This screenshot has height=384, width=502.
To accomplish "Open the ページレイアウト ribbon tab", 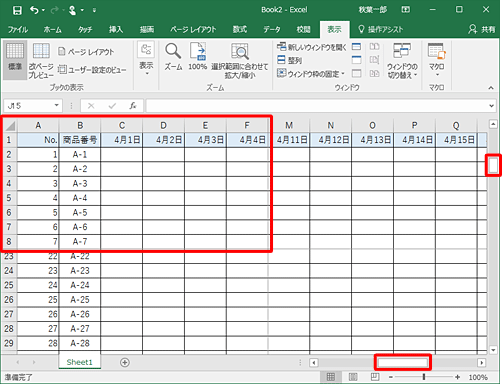I will 193,29.
